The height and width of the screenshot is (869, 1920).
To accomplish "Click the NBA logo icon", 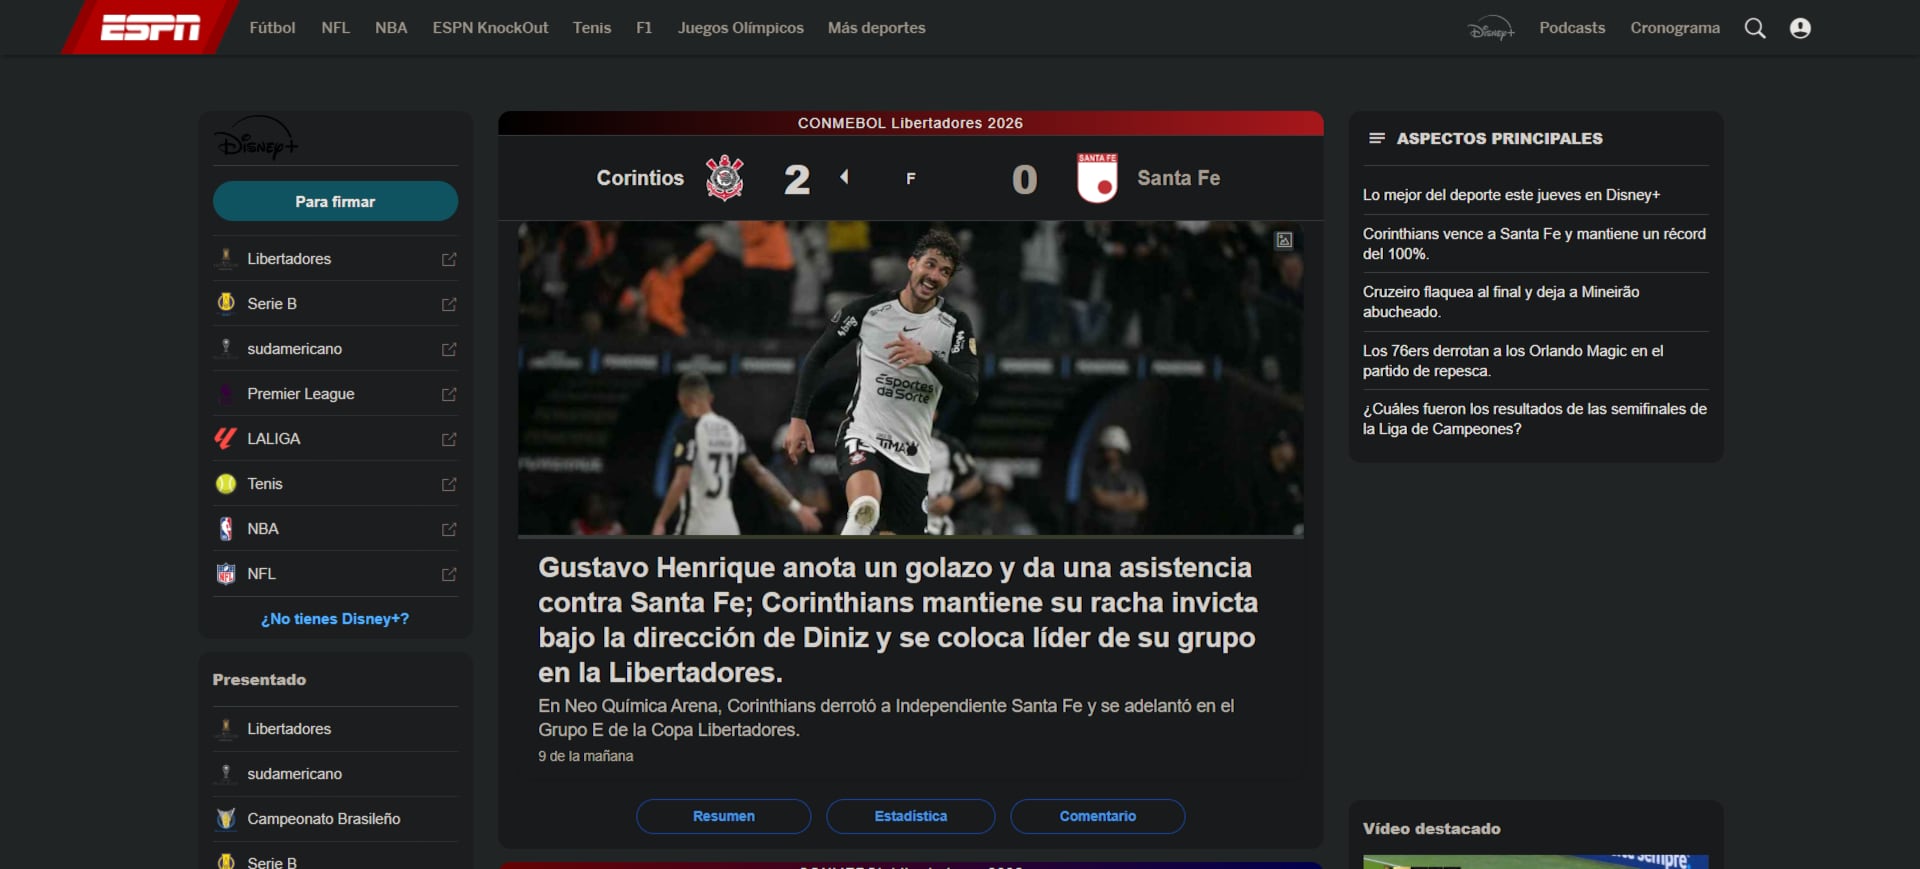I will pos(226,529).
